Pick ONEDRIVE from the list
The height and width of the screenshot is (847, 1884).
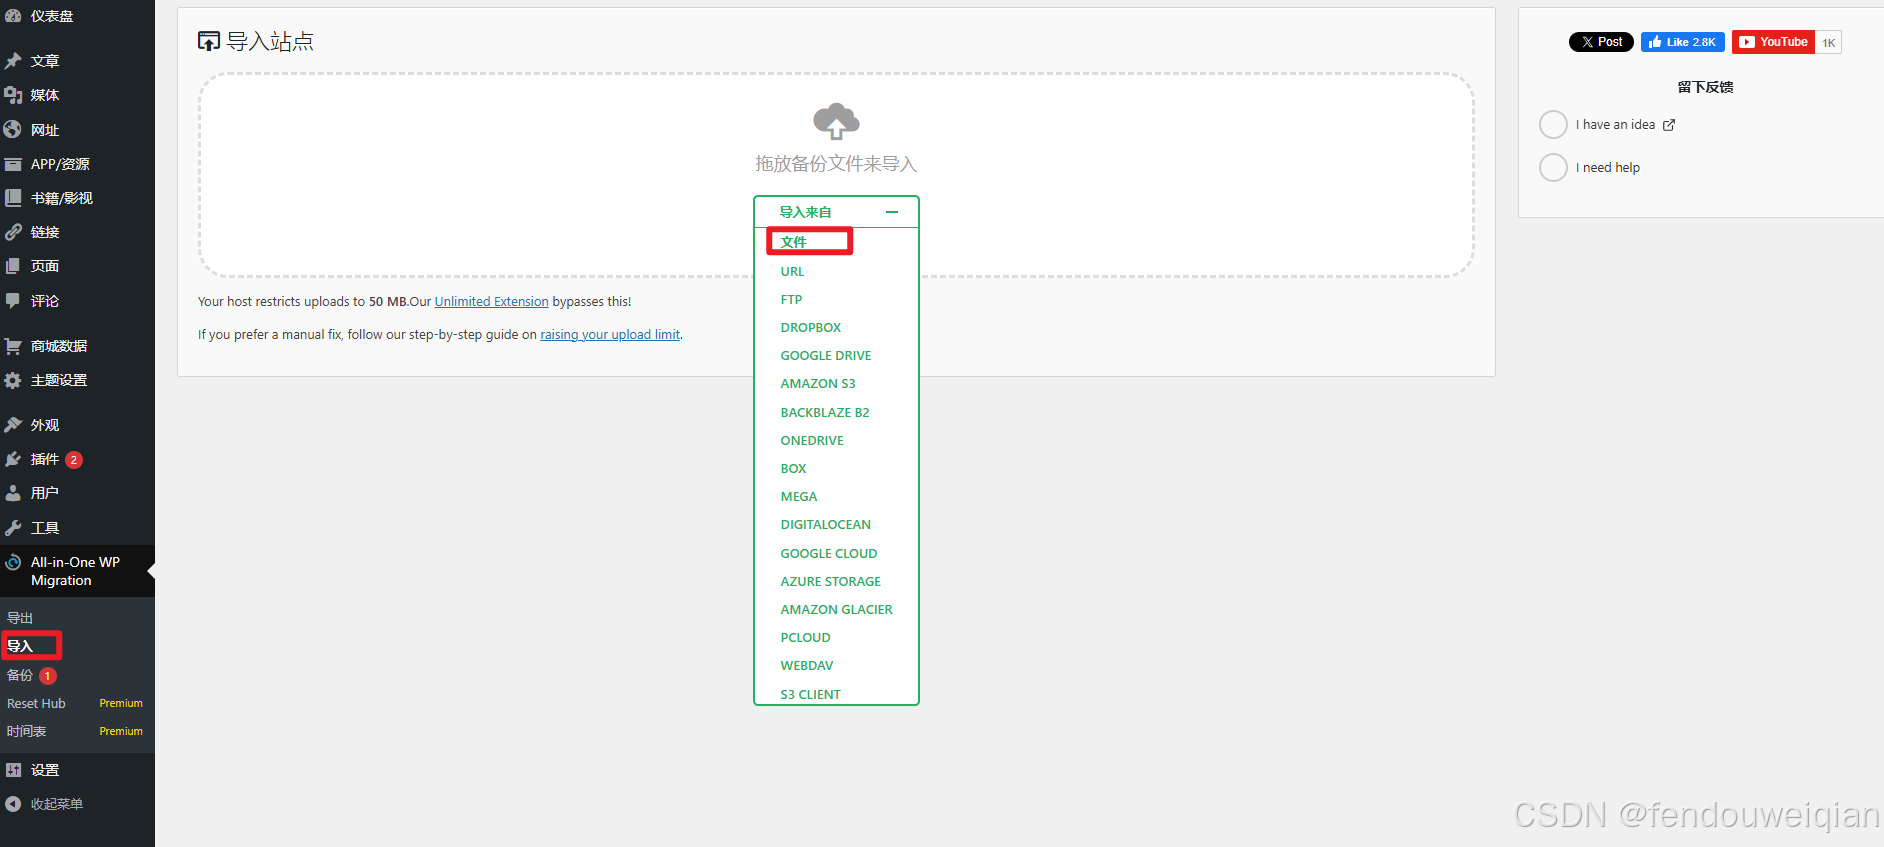click(812, 441)
